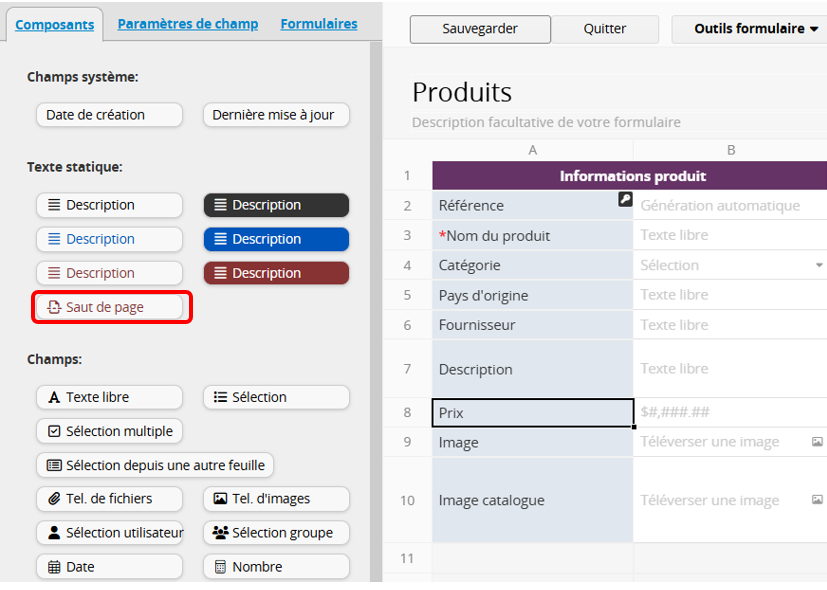The height and width of the screenshot is (590, 827).
Task: Click the key icon in Référence cell
Action: [625, 199]
